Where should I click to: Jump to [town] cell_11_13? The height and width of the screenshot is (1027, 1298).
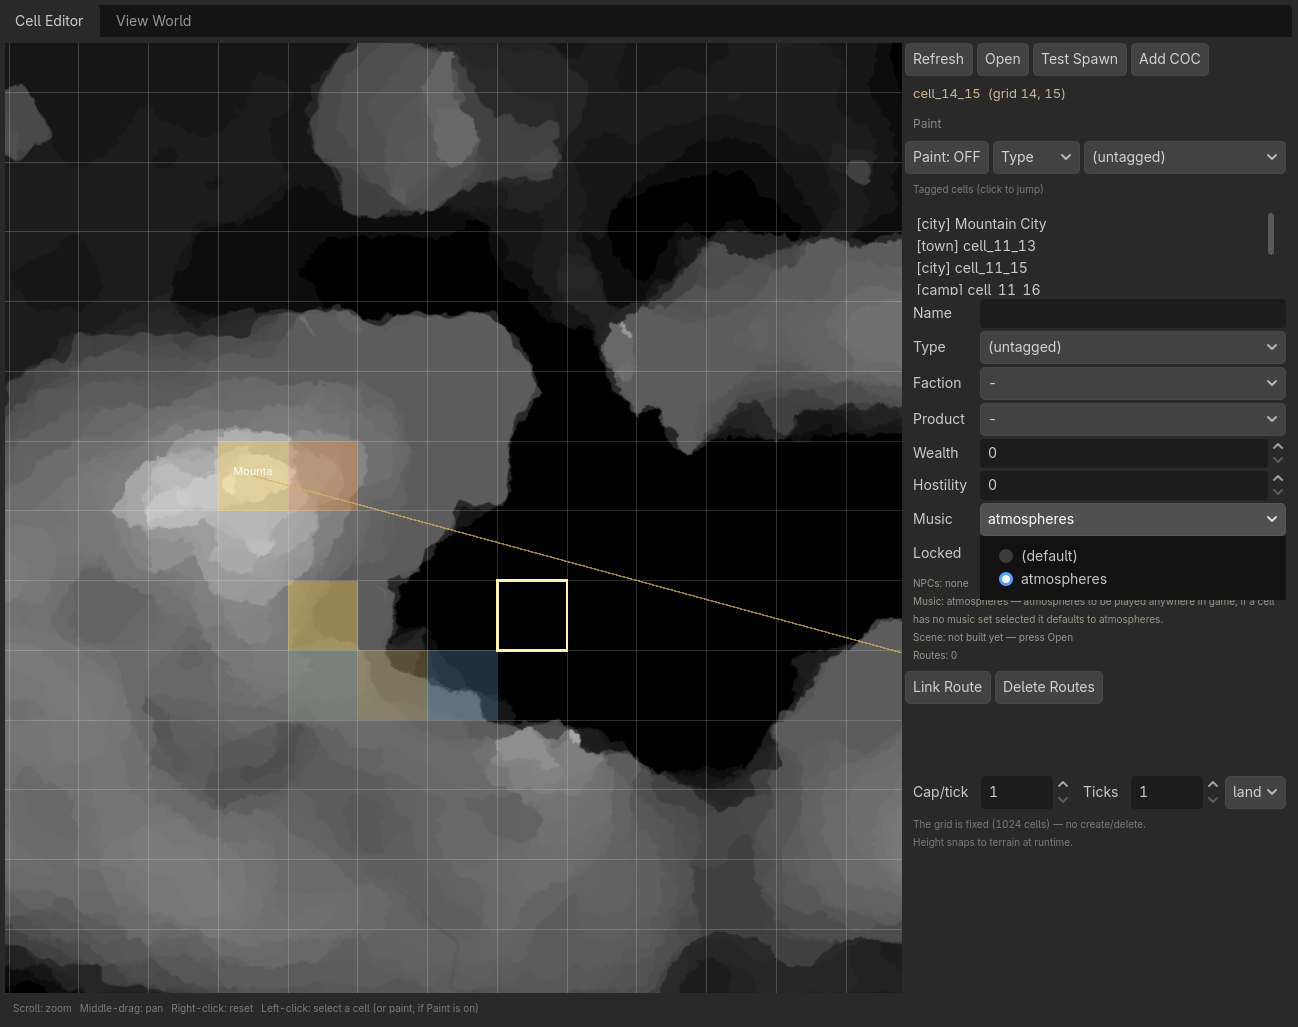pyautogui.click(x=976, y=246)
